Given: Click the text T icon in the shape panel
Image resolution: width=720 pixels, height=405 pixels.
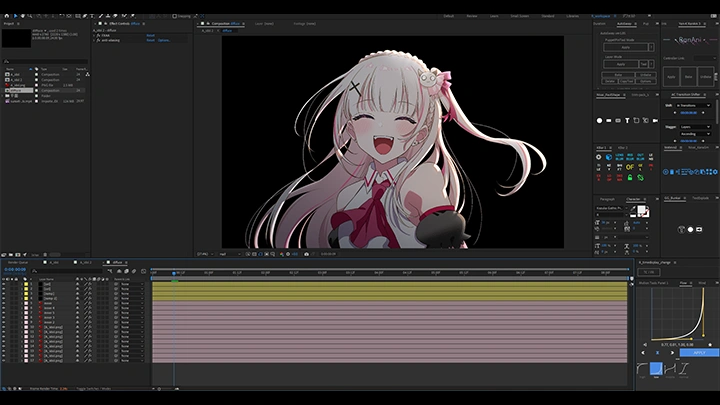Looking at the screenshot, I should coord(627,120).
